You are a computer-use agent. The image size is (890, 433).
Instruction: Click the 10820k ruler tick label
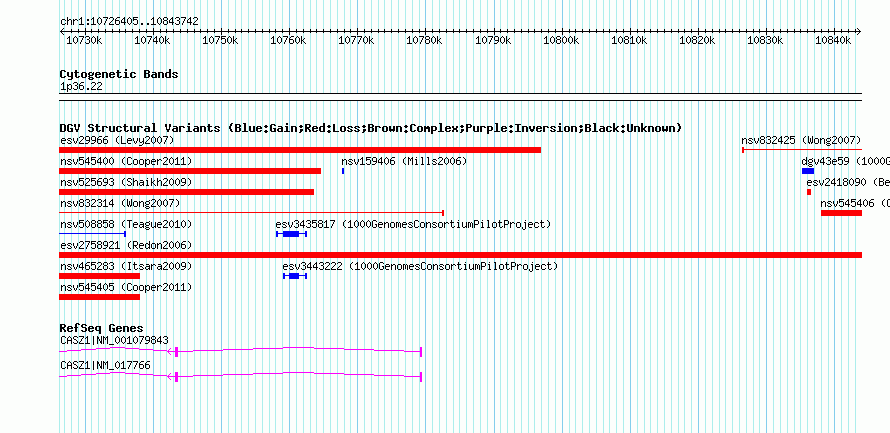click(697, 40)
